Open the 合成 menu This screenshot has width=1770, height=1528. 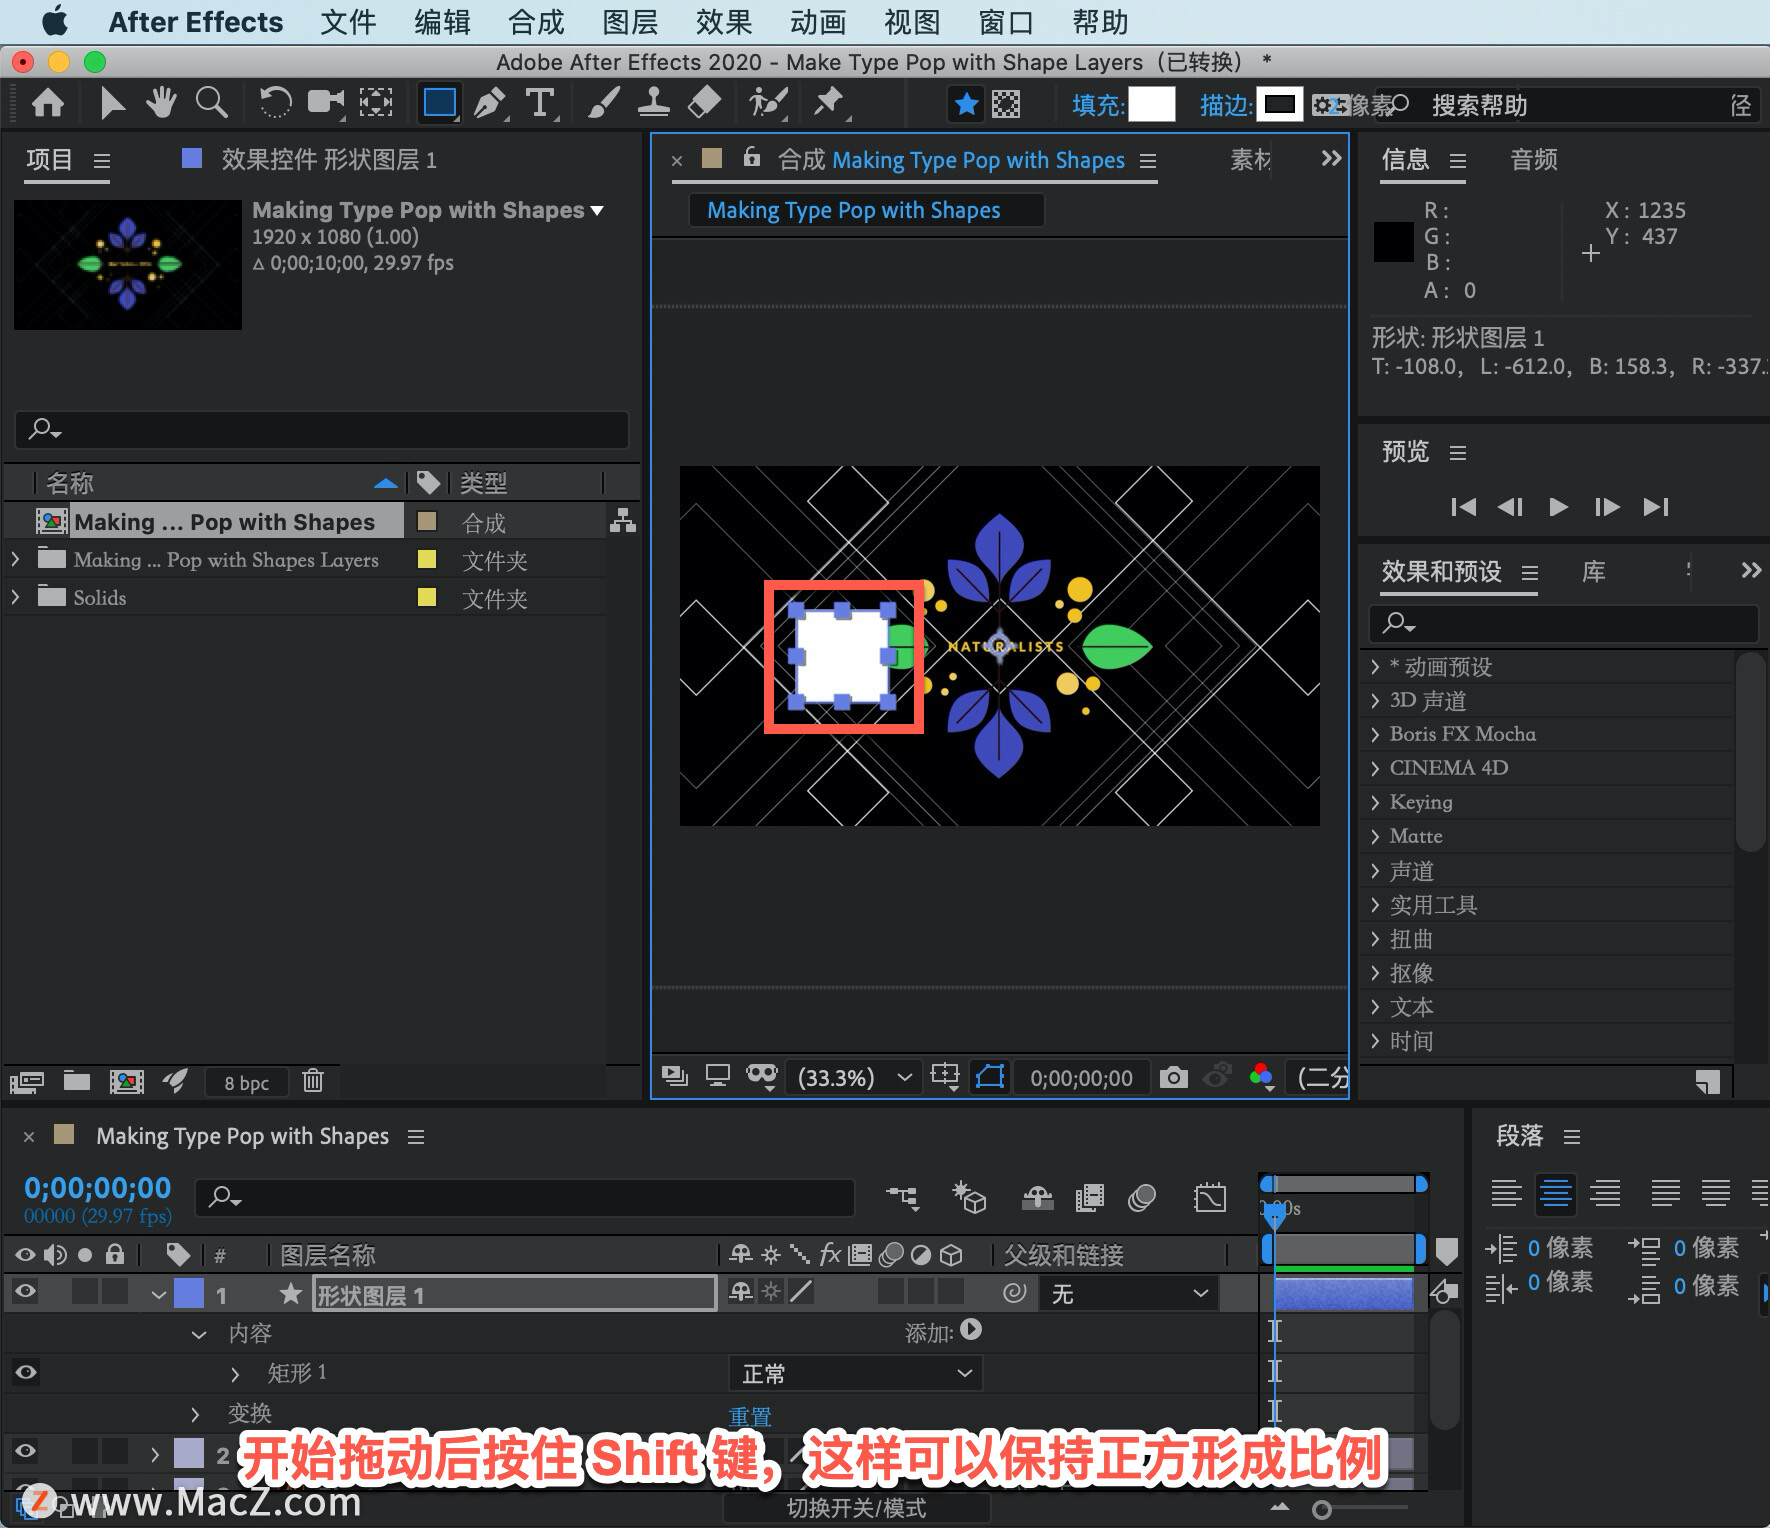[536, 22]
